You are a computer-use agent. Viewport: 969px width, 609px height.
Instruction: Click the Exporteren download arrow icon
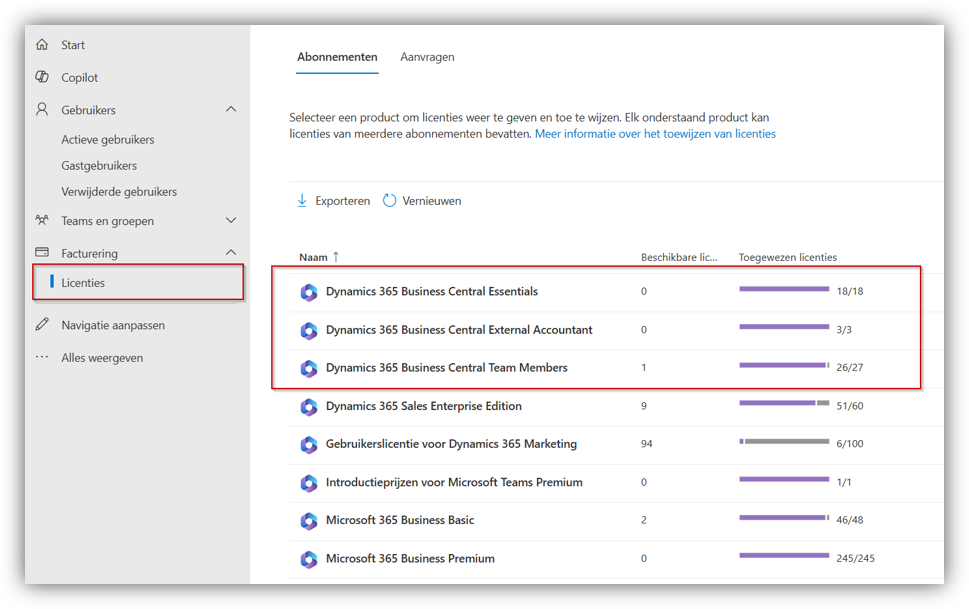click(302, 200)
